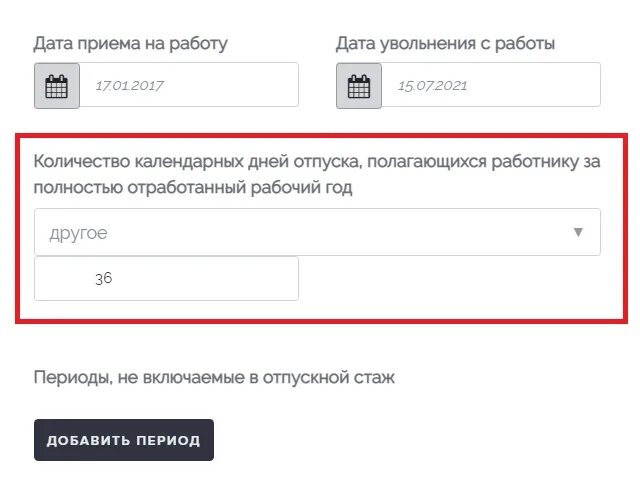Click the calendar button beside 17.01.2017
Screen dimensions: 640x484
(57, 85)
